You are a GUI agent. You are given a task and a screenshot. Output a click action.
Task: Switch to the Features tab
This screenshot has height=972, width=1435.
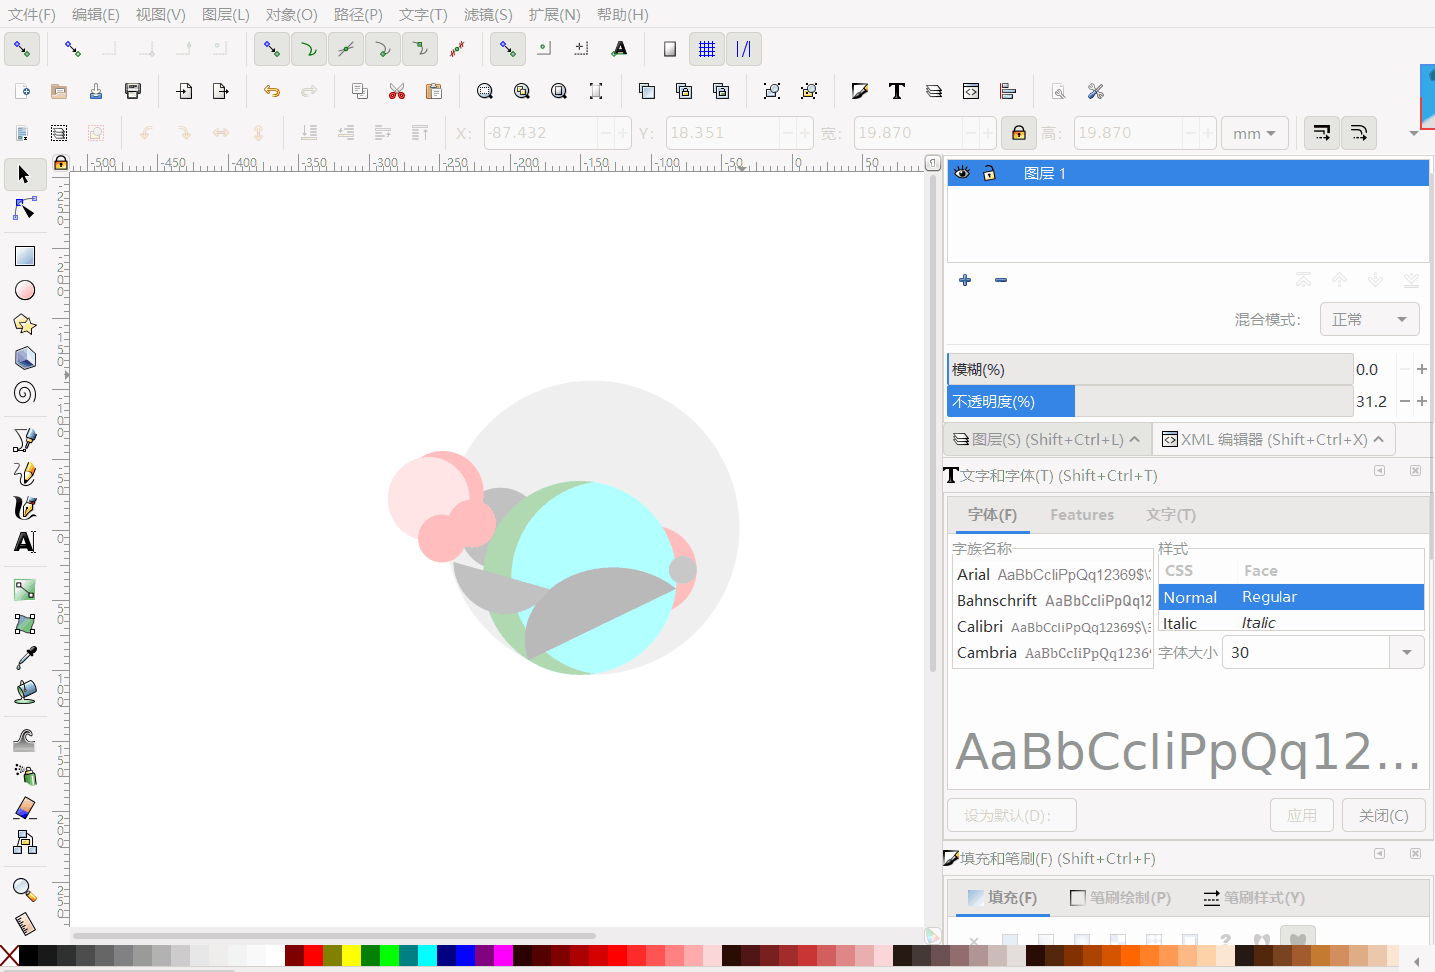click(x=1082, y=515)
